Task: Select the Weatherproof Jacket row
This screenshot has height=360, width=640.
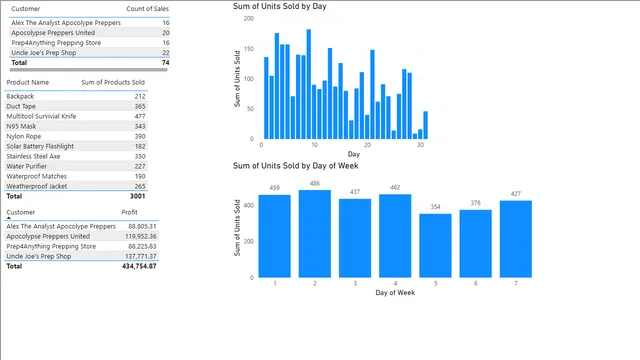Action: pos(76,186)
